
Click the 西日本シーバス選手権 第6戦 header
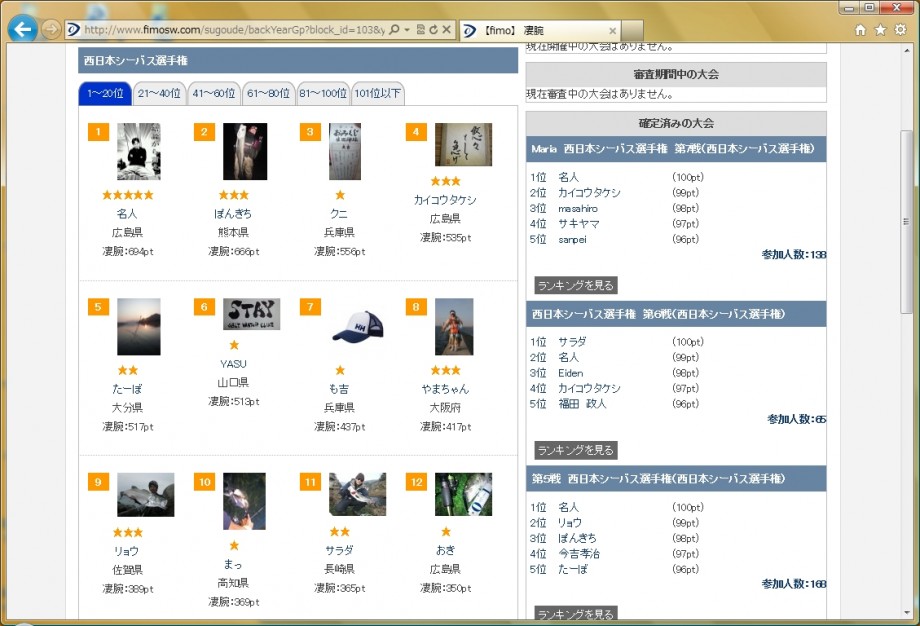(x=676, y=314)
